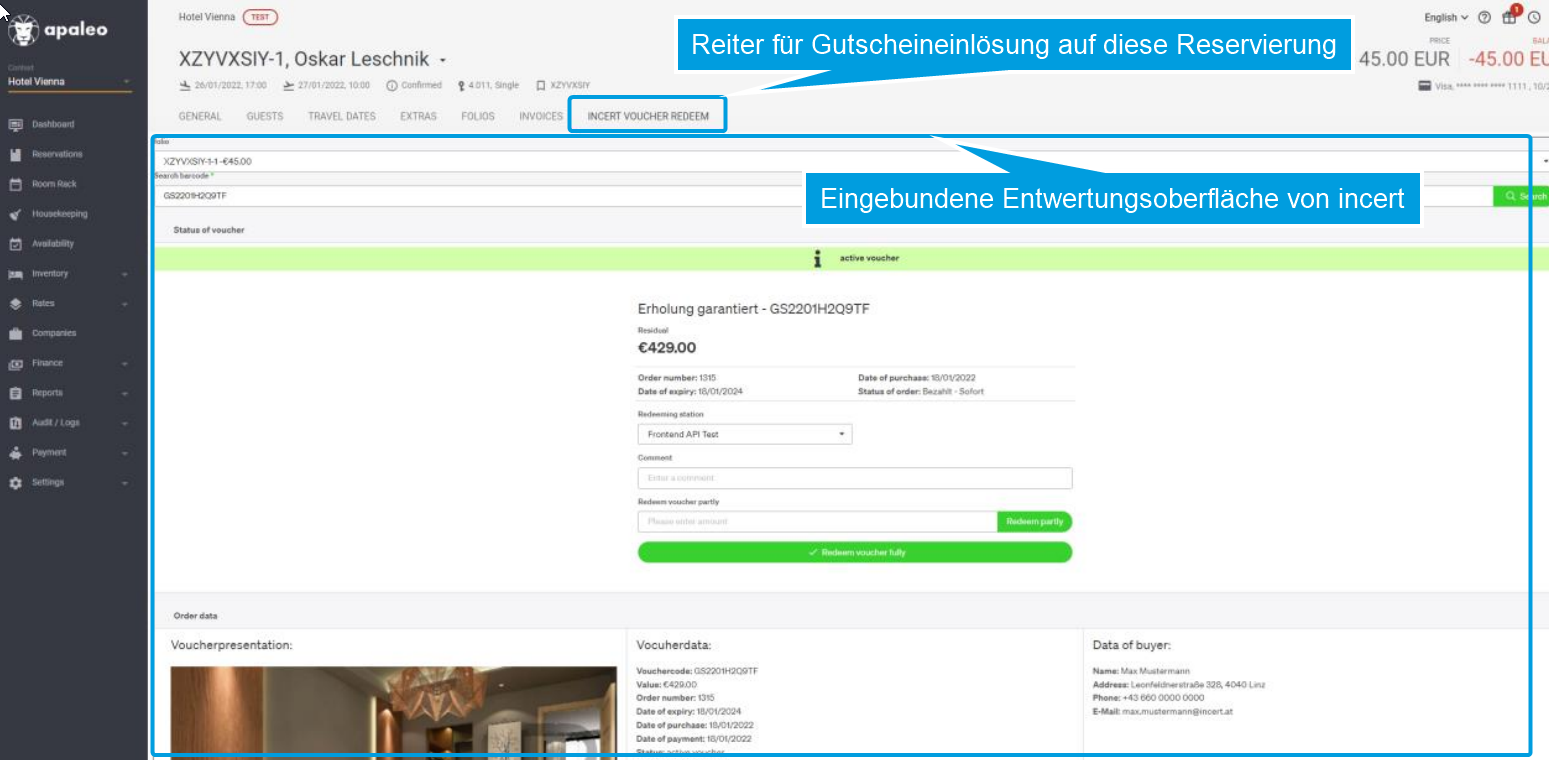This screenshot has height=760, width=1549.
Task: Open the Housekeeping section
Action: coord(60,214)
